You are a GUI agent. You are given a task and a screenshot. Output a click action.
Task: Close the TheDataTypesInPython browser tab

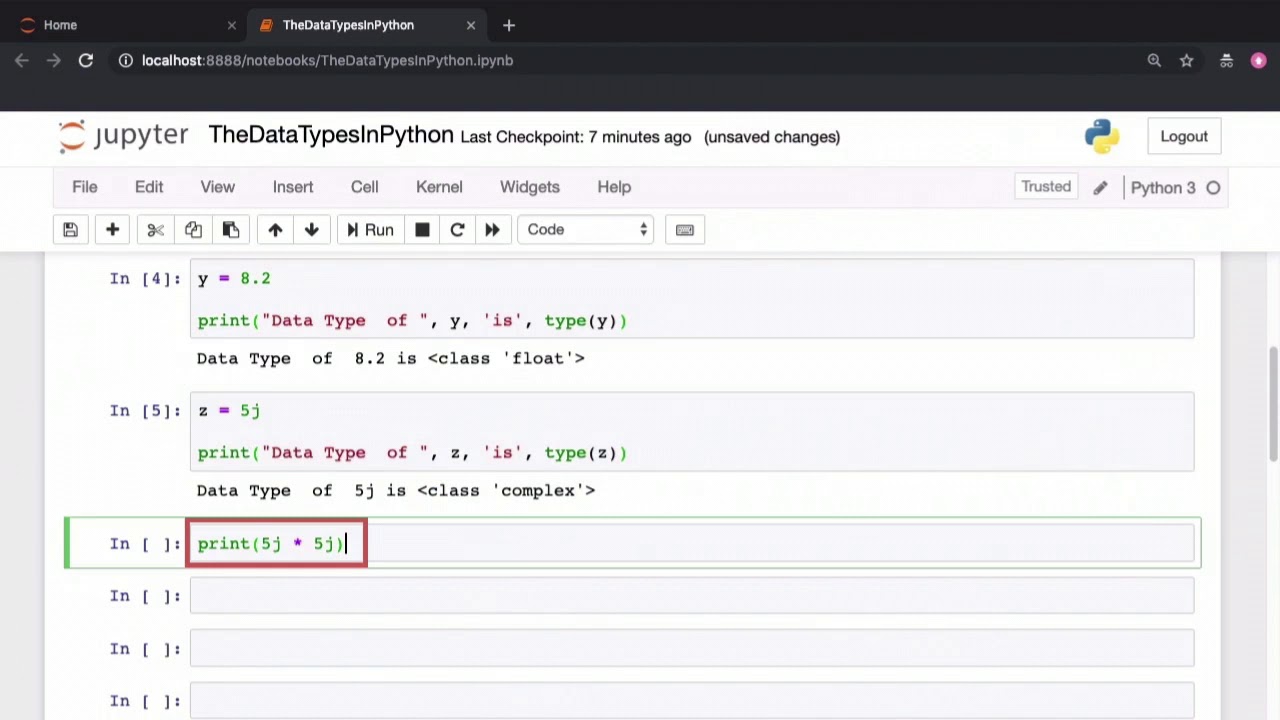(471, 25)
